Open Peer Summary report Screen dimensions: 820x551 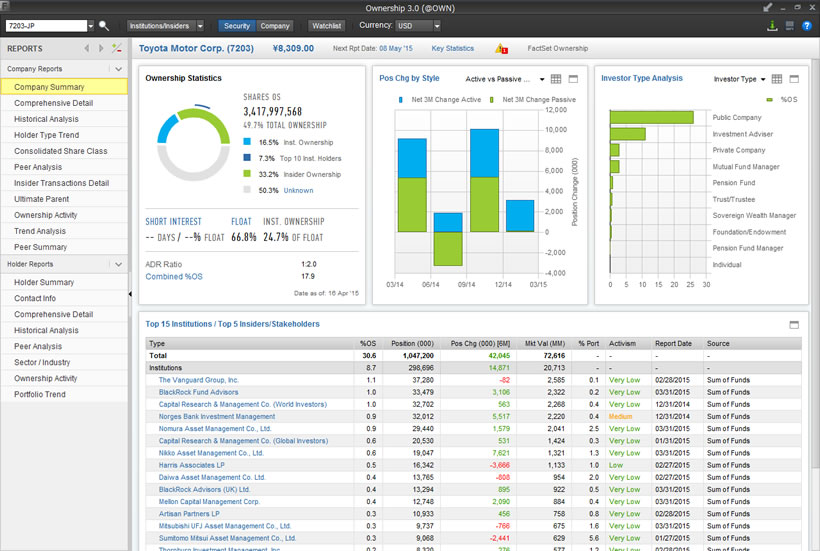[x=64, y=247]
